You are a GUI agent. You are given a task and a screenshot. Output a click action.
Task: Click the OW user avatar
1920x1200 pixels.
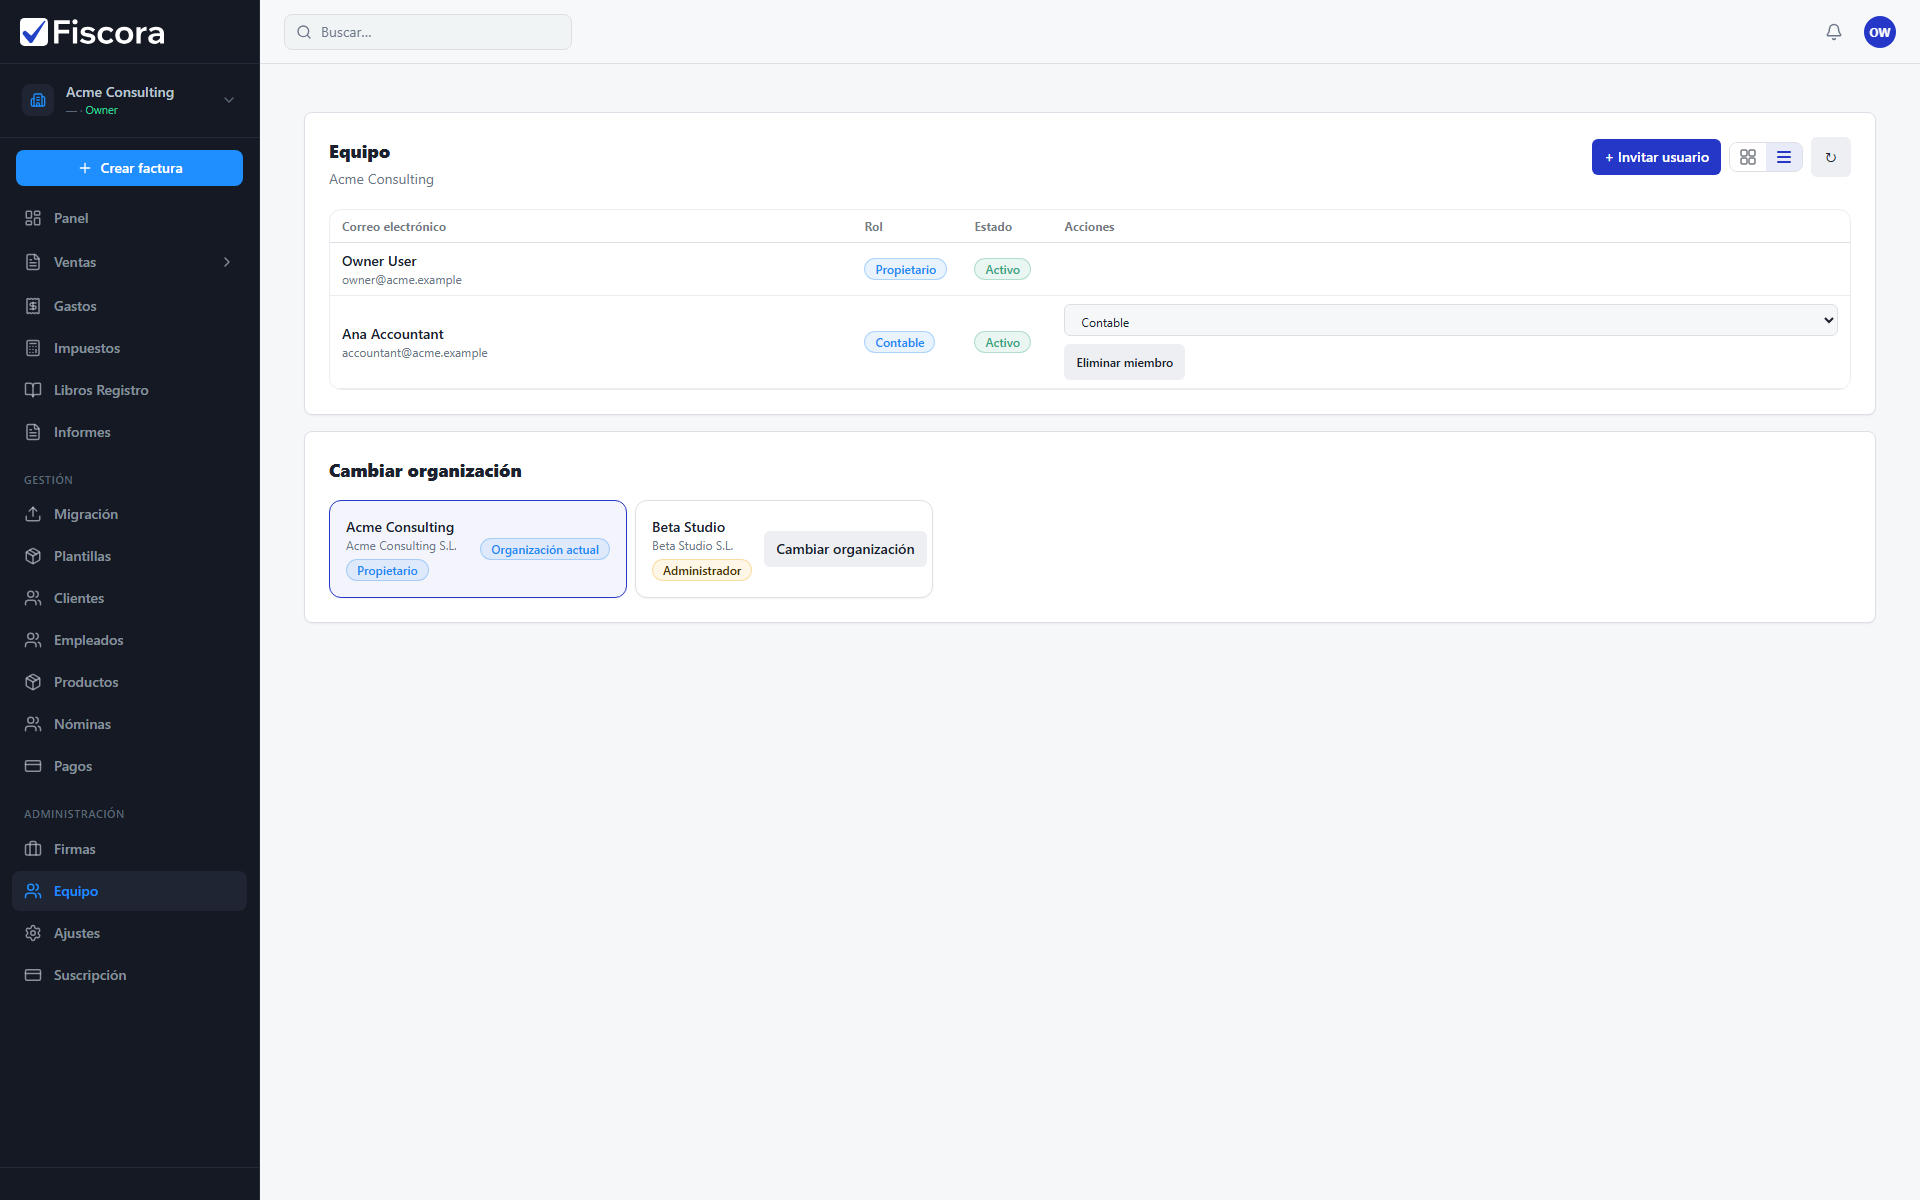coord(1879,32)
